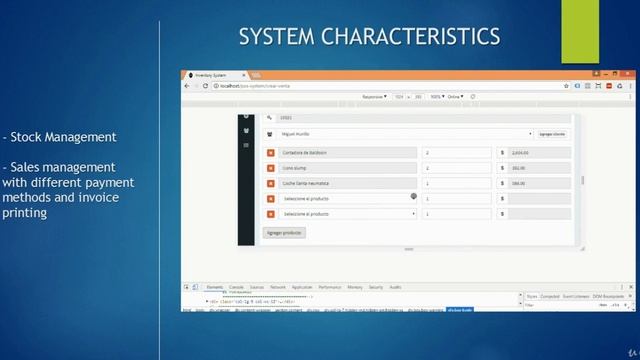Click the viewport height field in device toolbar
The width and height of the screenshot is (640, 360).
click(418, 97)
